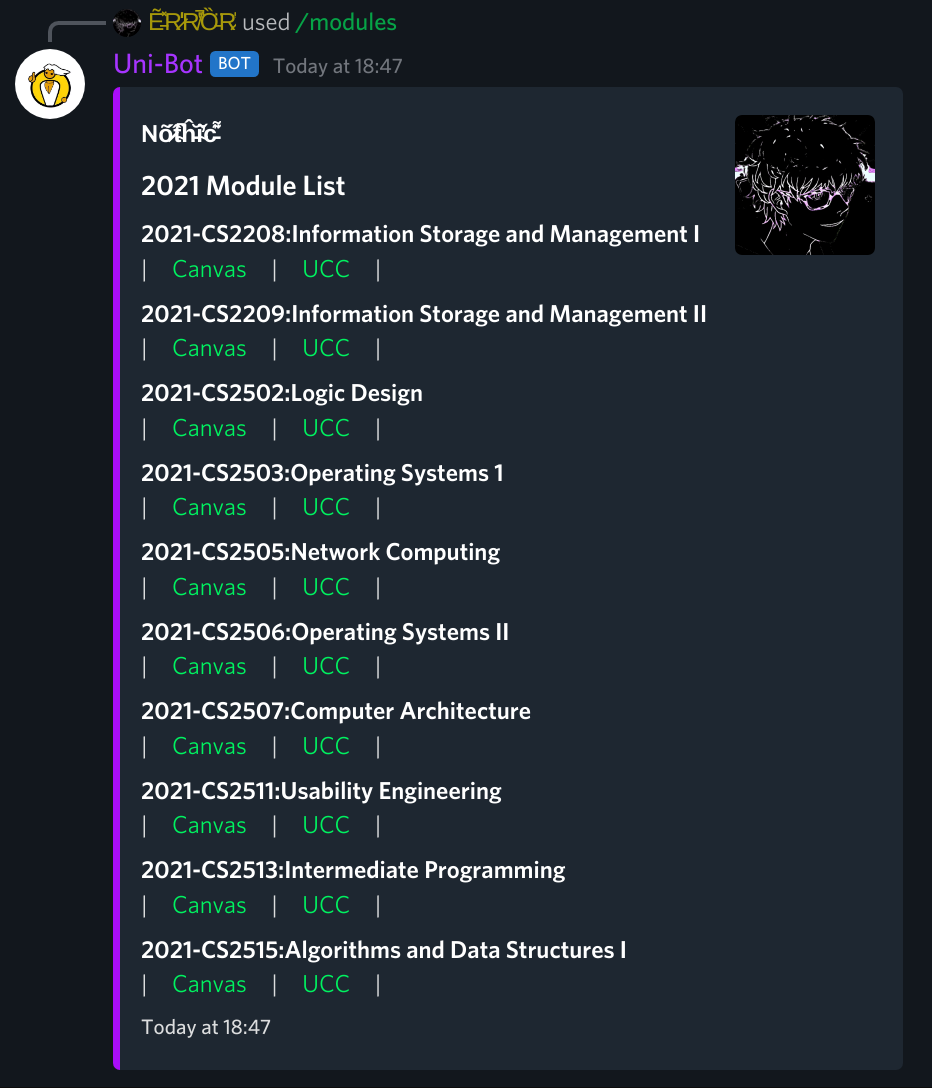Open Canvas link for CS2208
This screenshot has width=932, height=1088.
coord(209,269)
